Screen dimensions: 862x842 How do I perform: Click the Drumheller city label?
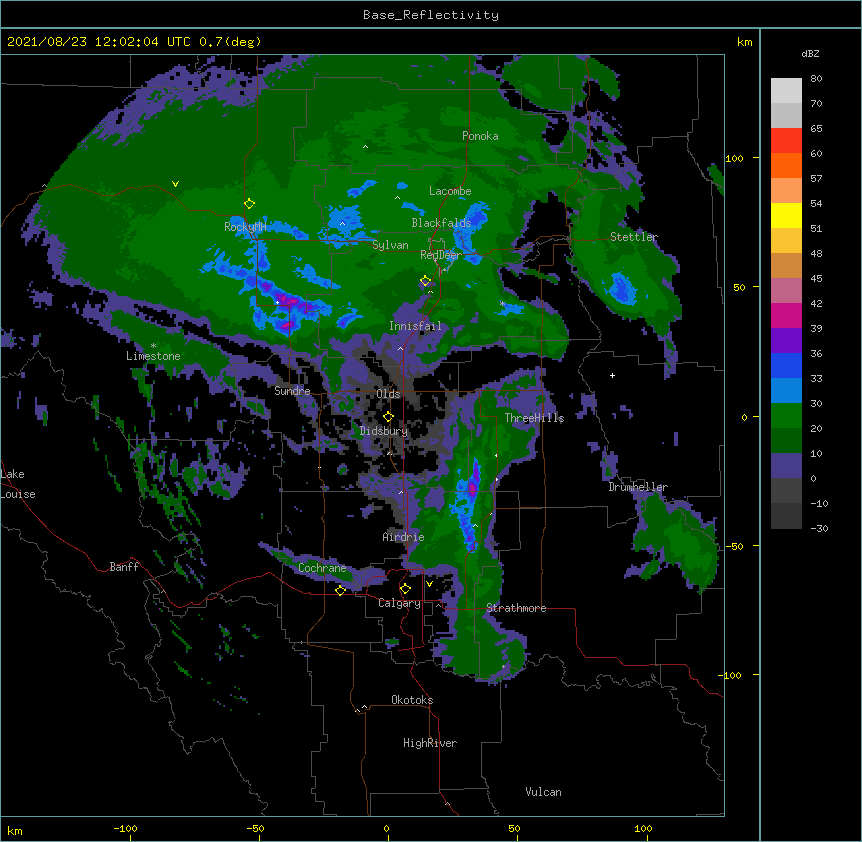[638, 487]
